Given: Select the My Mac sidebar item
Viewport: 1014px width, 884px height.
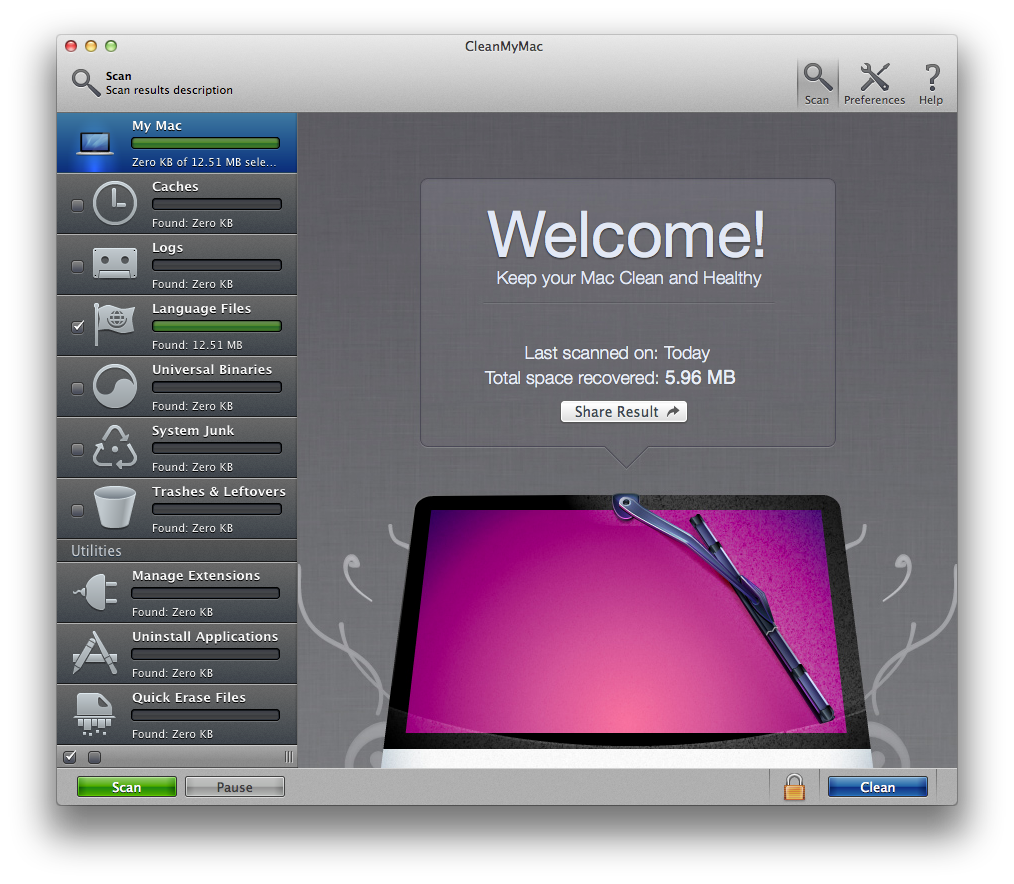Looking at the screenshot, I should pyautogui.click(x=177, y=143).
